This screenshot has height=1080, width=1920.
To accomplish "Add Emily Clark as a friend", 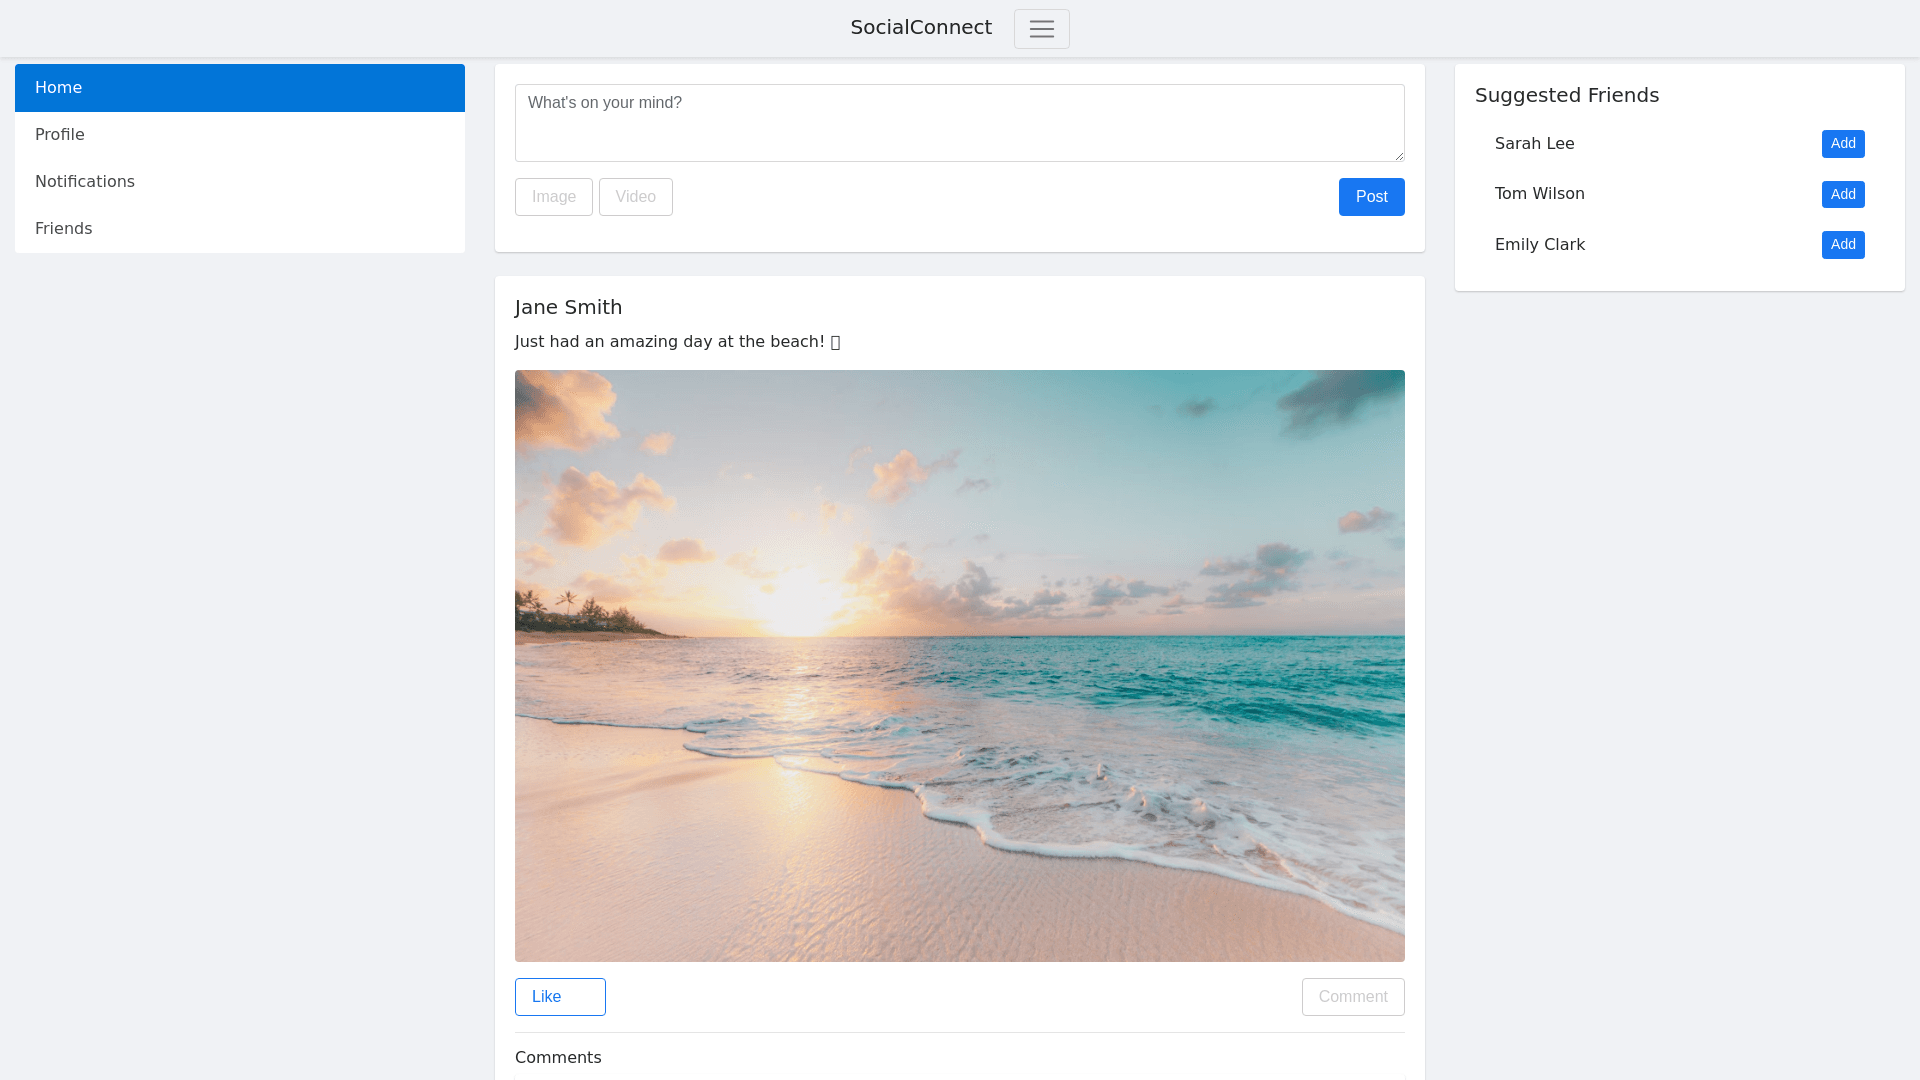I will tap(1842, 245).
